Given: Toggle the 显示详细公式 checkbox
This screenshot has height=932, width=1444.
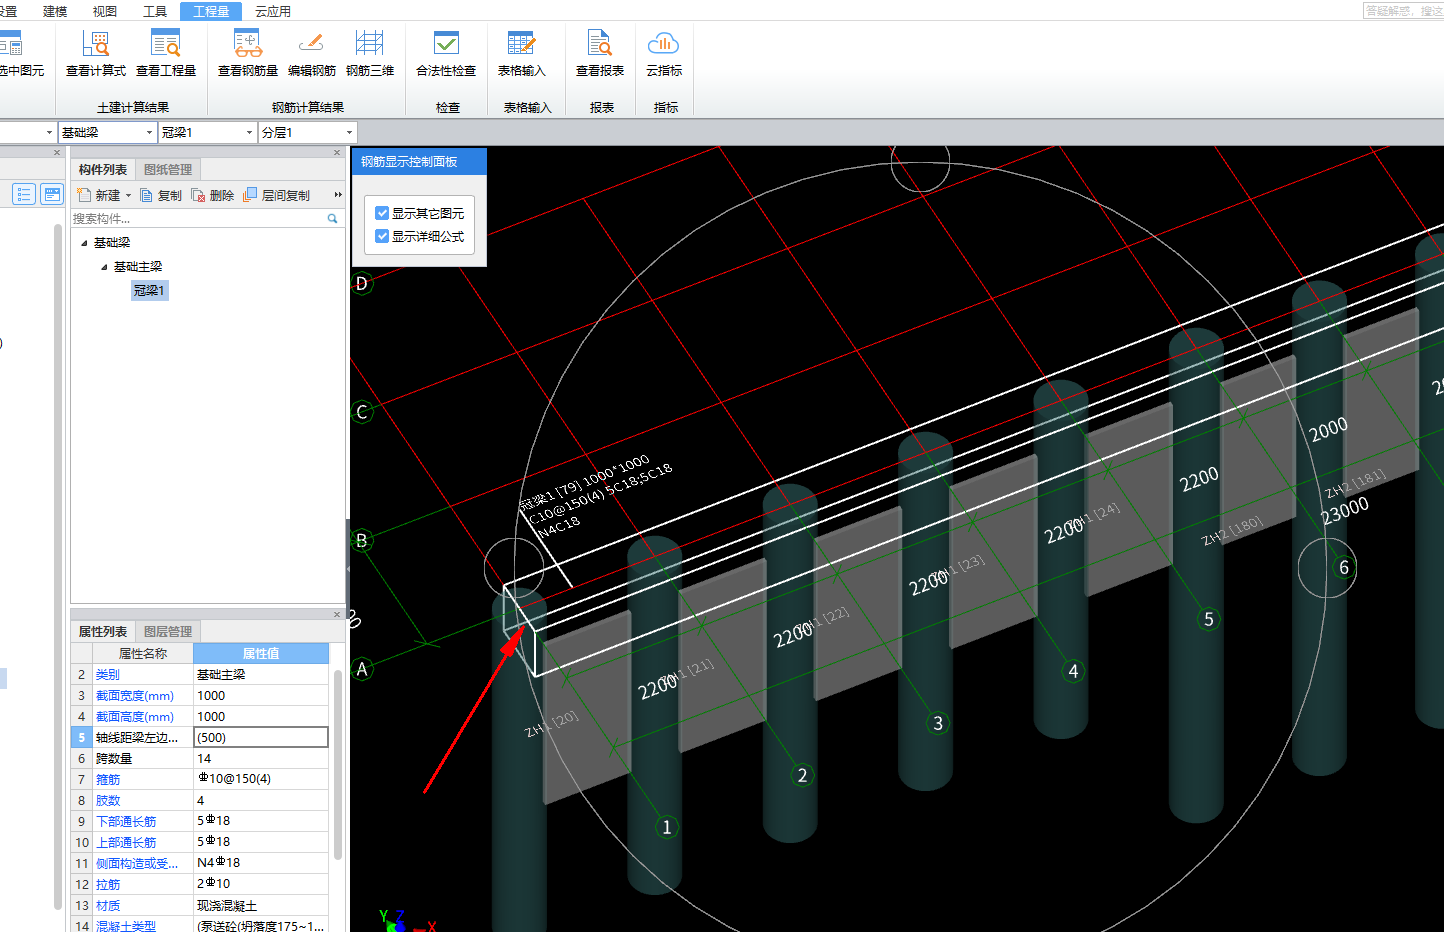Looking at the screenshot, I should tap(382, 236).
